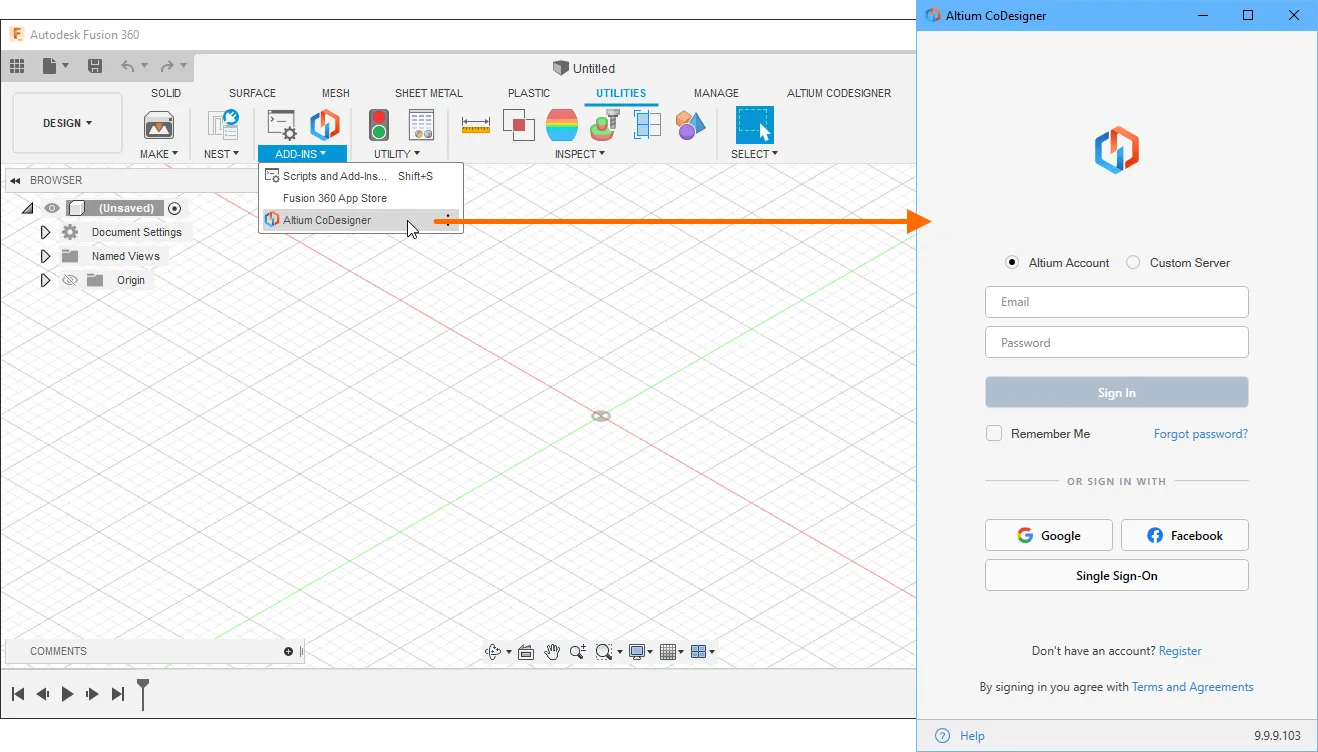Toggle visibility of the Origin folder

point(70,281)
